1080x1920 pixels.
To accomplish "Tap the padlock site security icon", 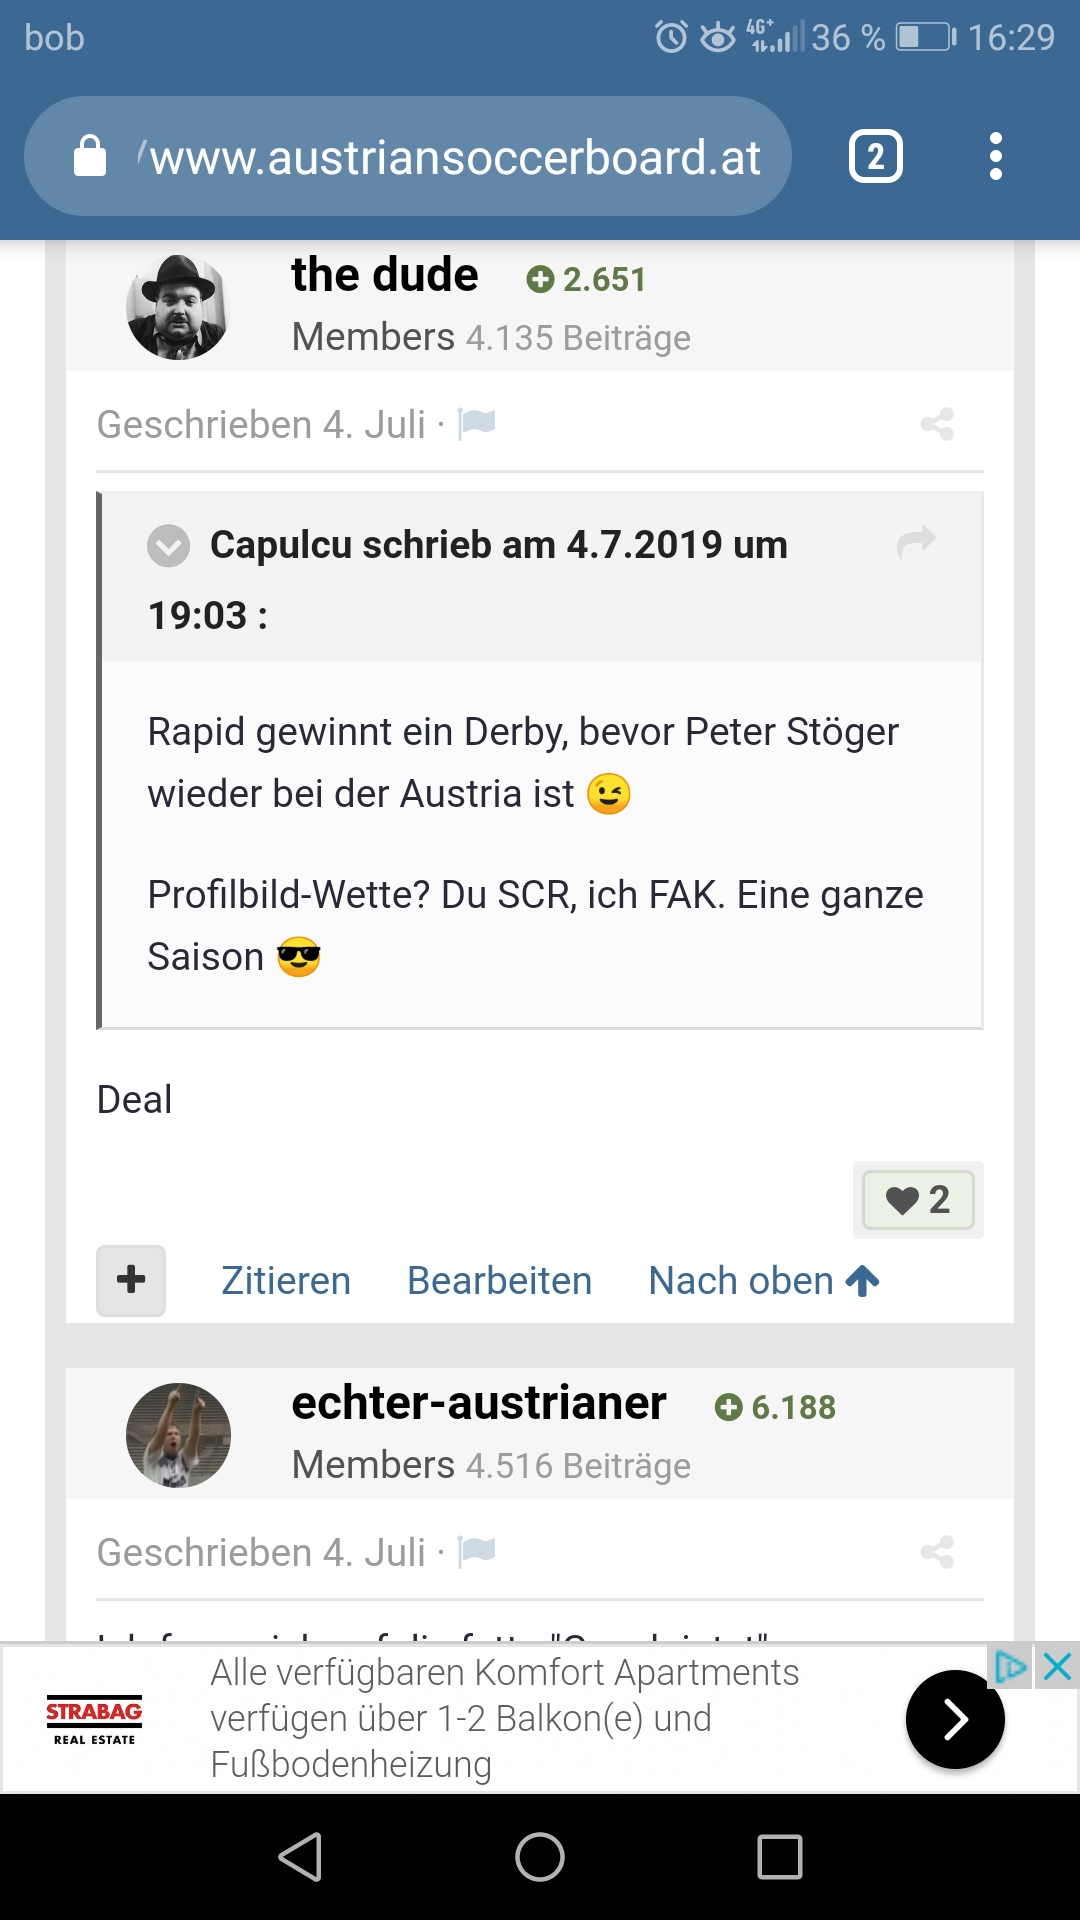I will point(90,156).
